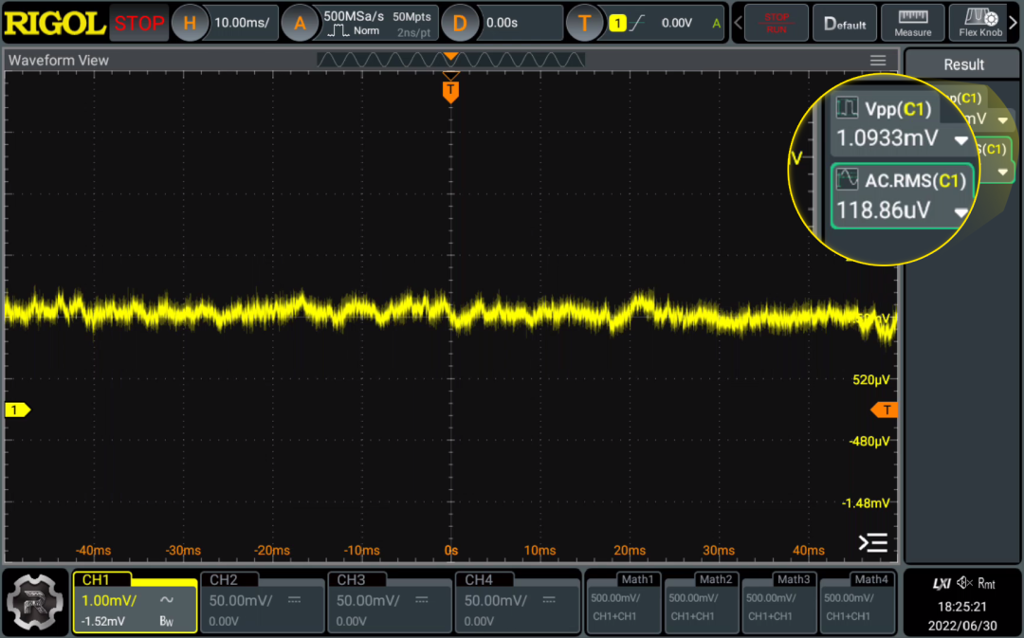Screen dimensions: 1024x638
Task: Open the Measure menu ruler icon
Action: [x=913, y=23]
